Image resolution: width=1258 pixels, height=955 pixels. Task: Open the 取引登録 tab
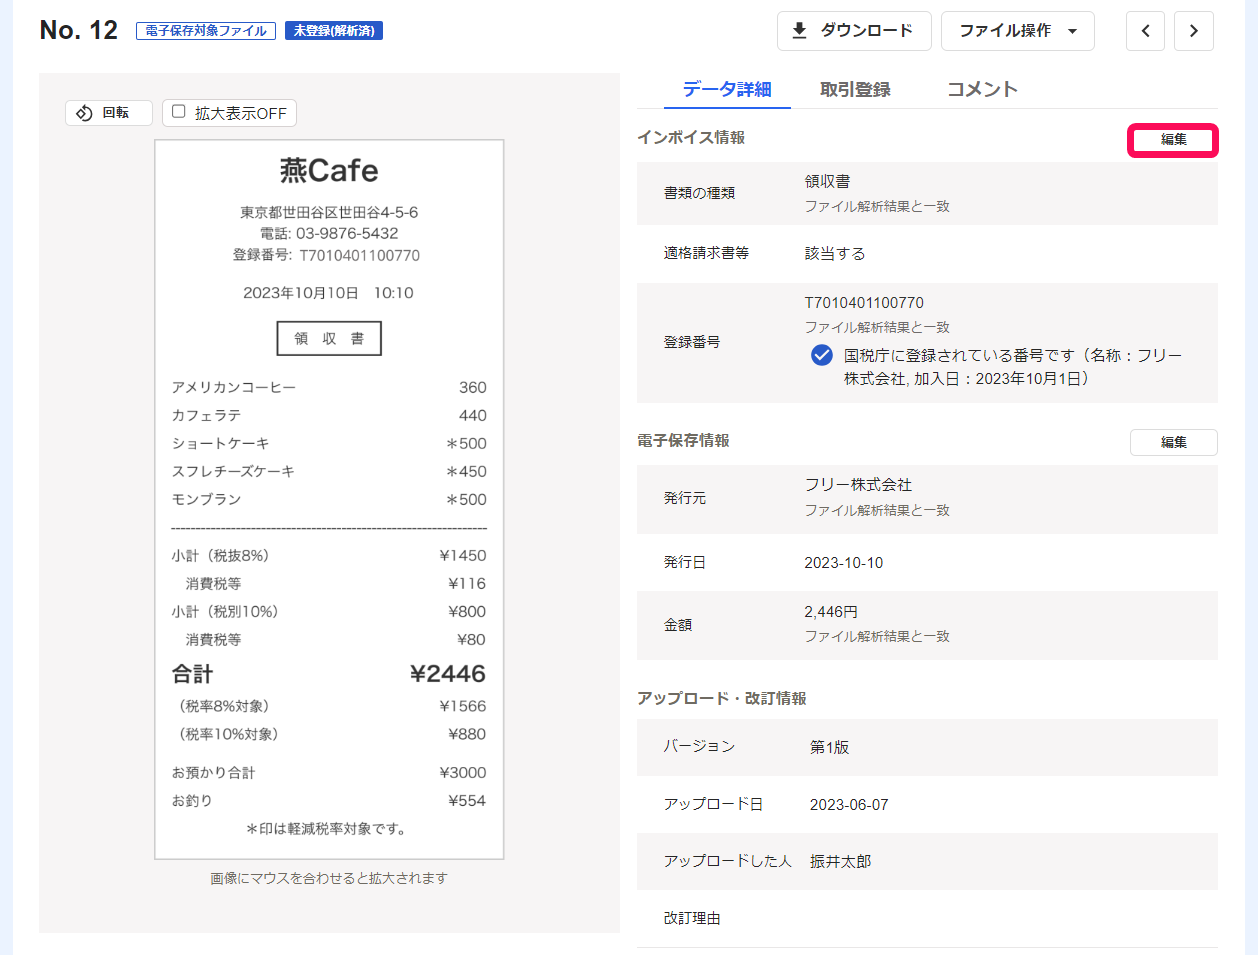855,89
